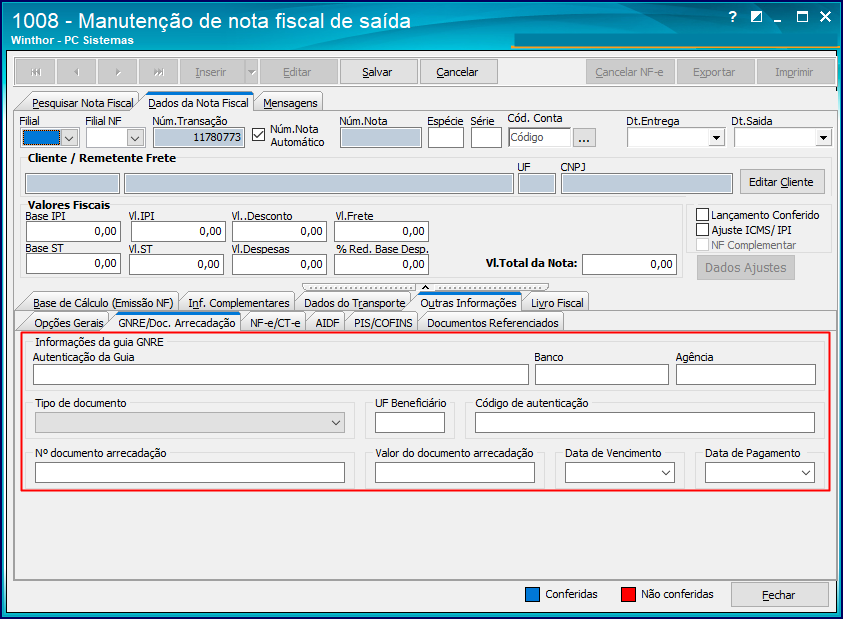Open Livro Fiscal tab
This screenshot has height=619, width=843.
[557, 303]
